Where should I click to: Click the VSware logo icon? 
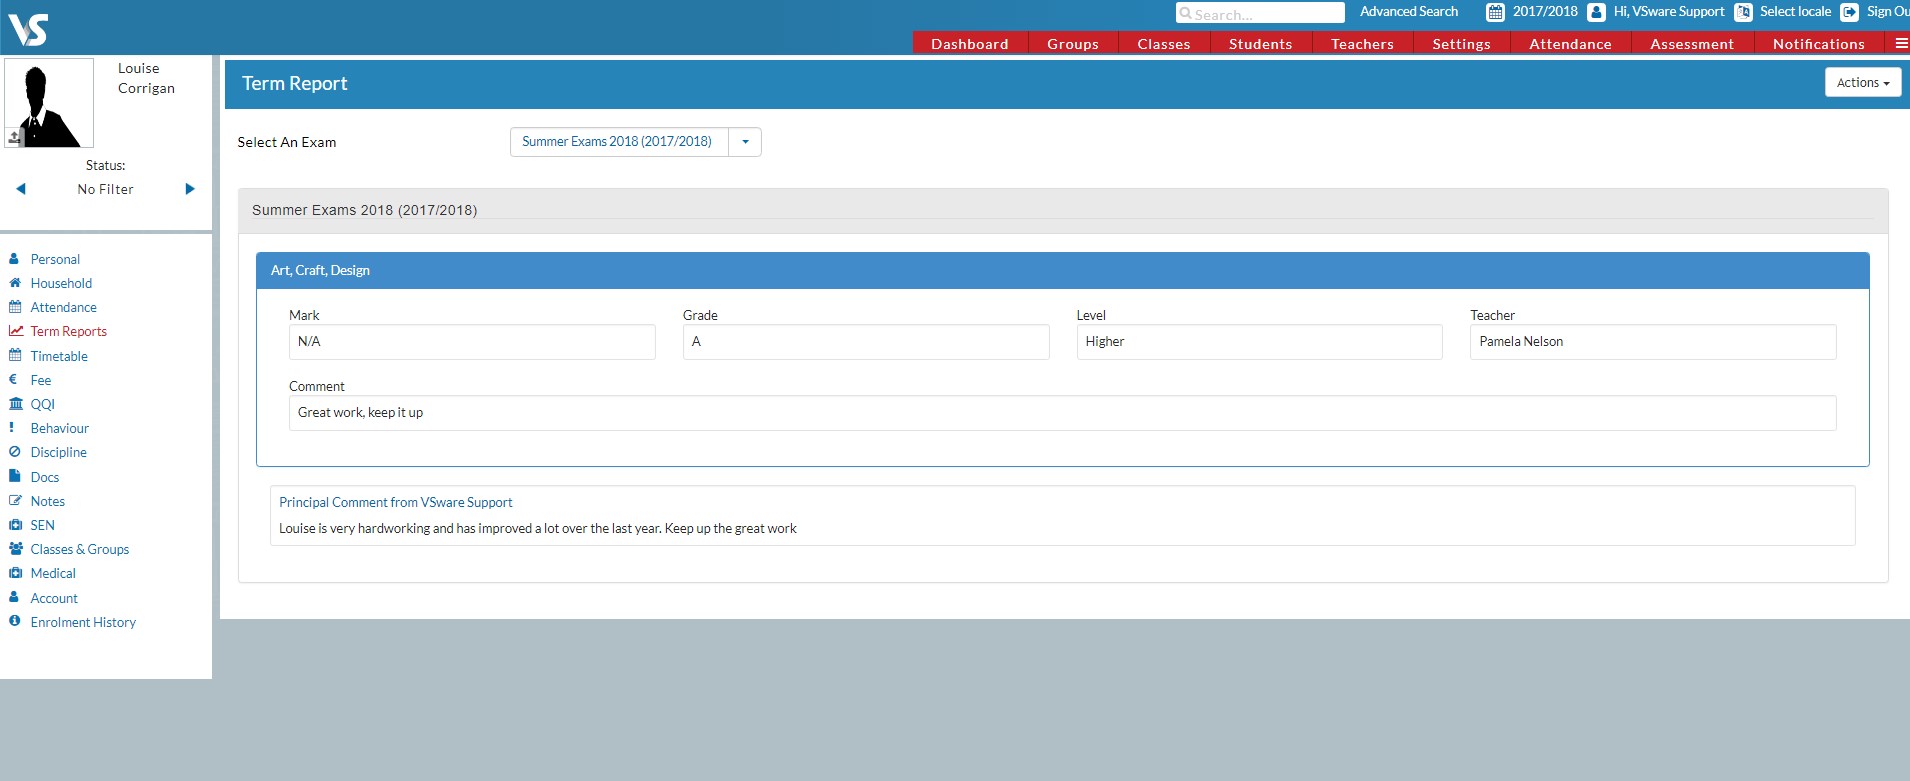(27, 29)
